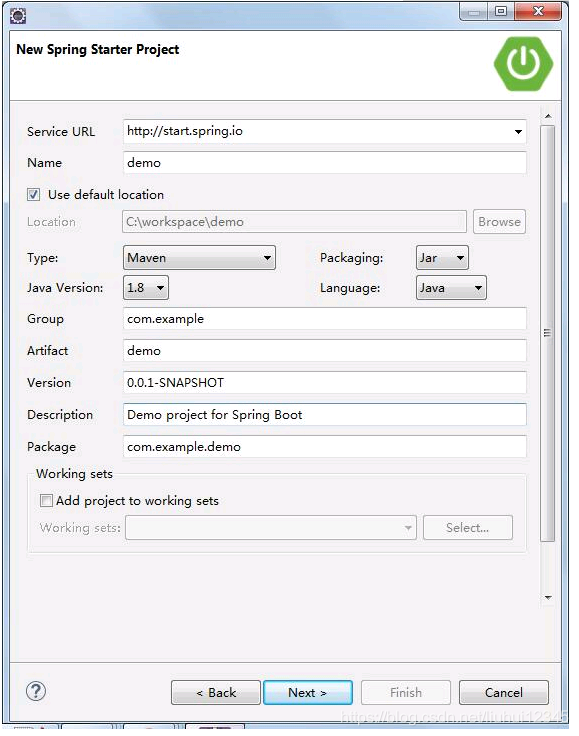Click the Location field C:\workspace\demo
Screen dimensions: 579x736
click(295, 222)
